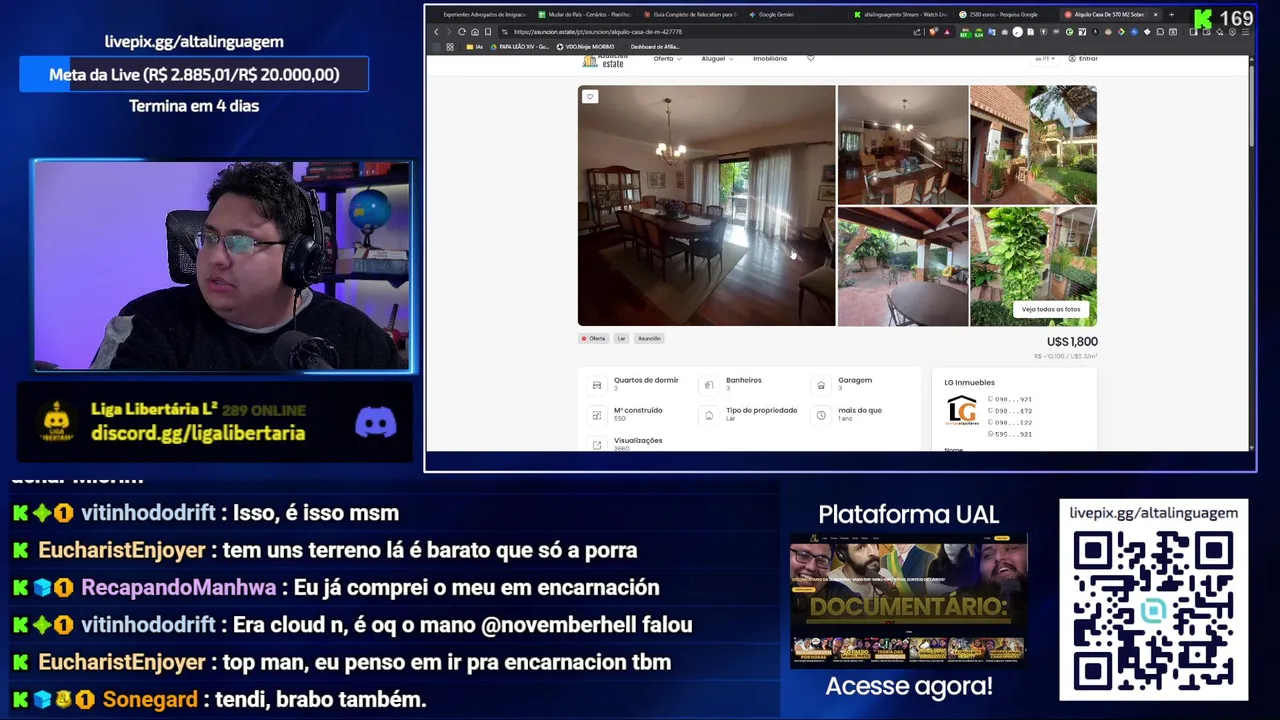Click the icon beside Visualizações
Image resolution: width=1280 pixels, height=720 pixels.
(x=597, y=445)
